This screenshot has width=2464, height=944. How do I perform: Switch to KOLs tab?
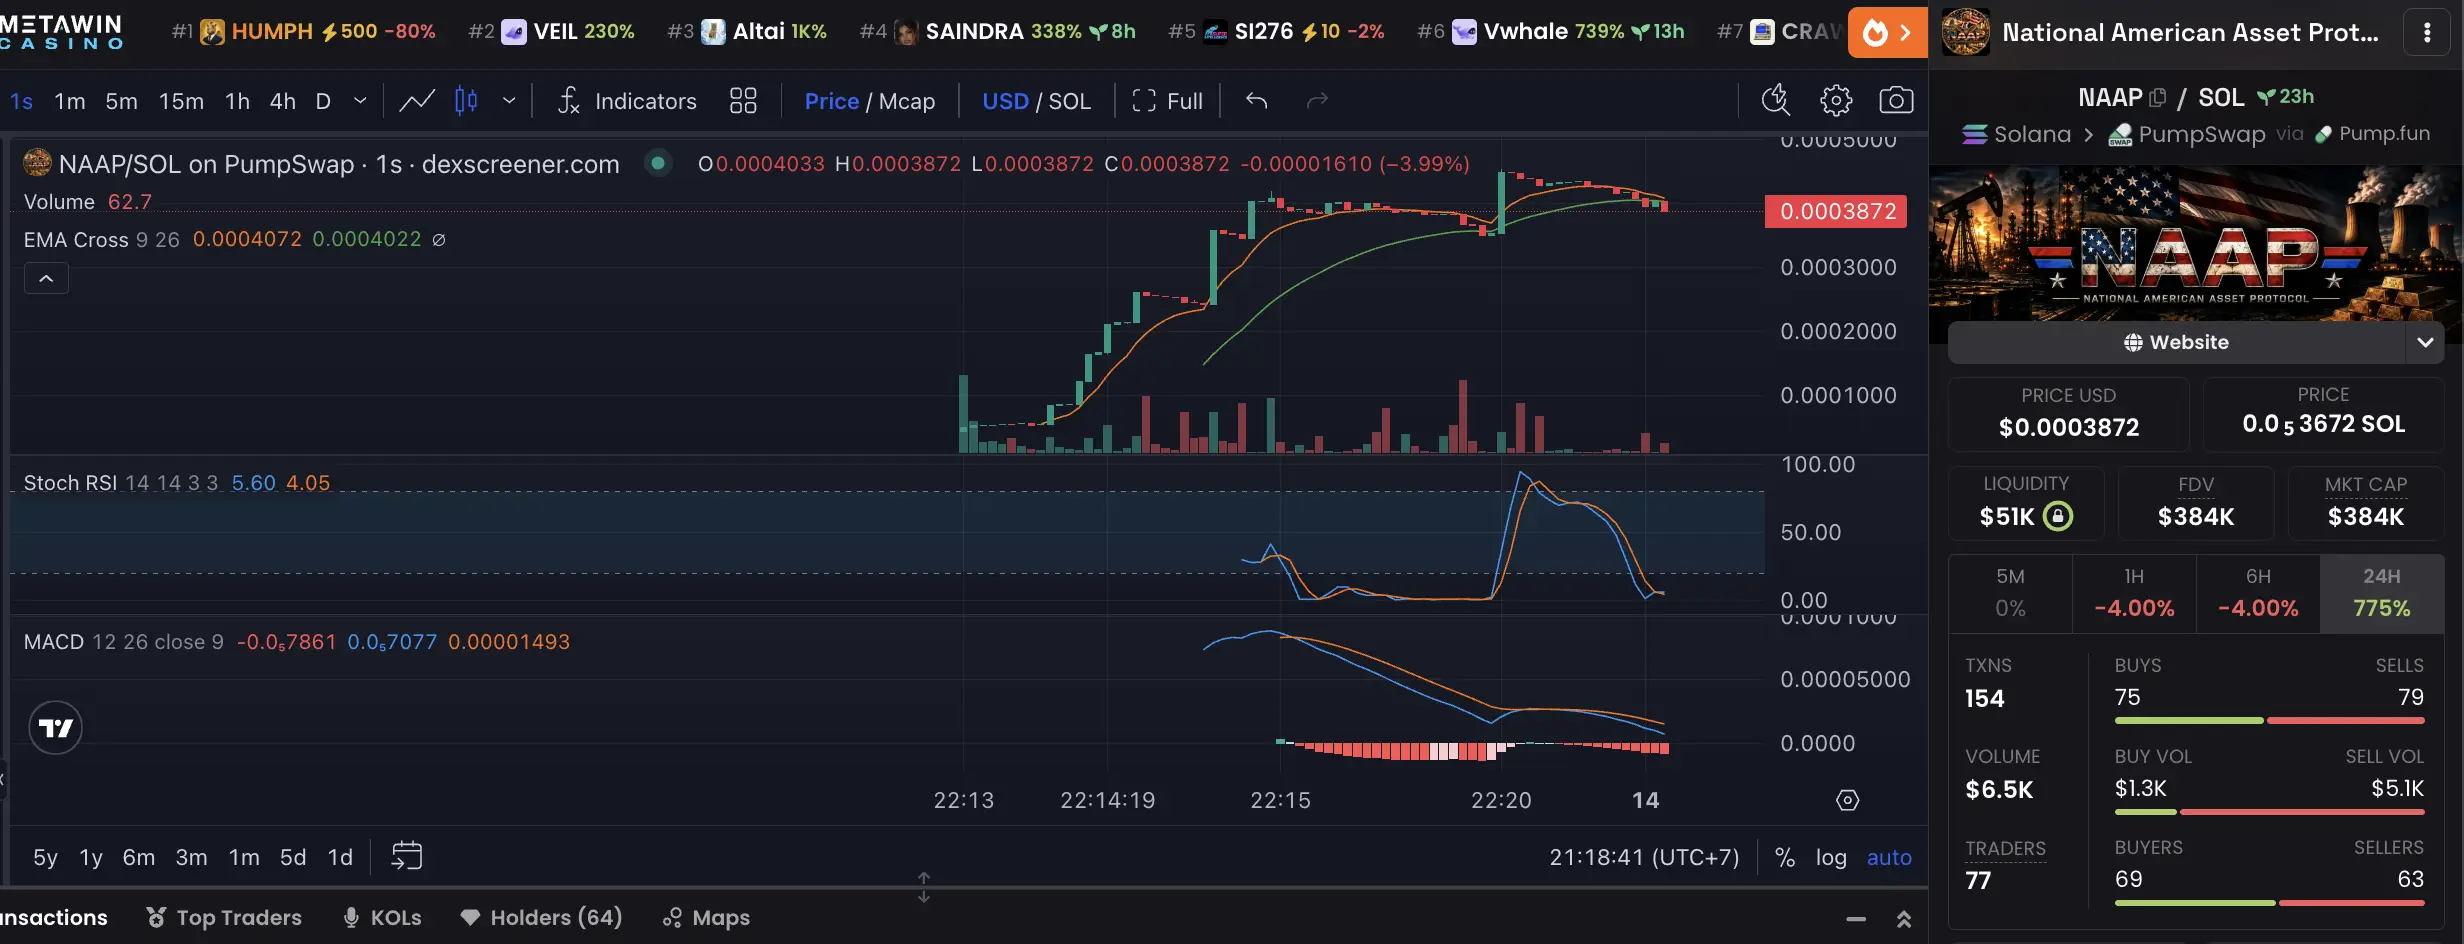382,917
